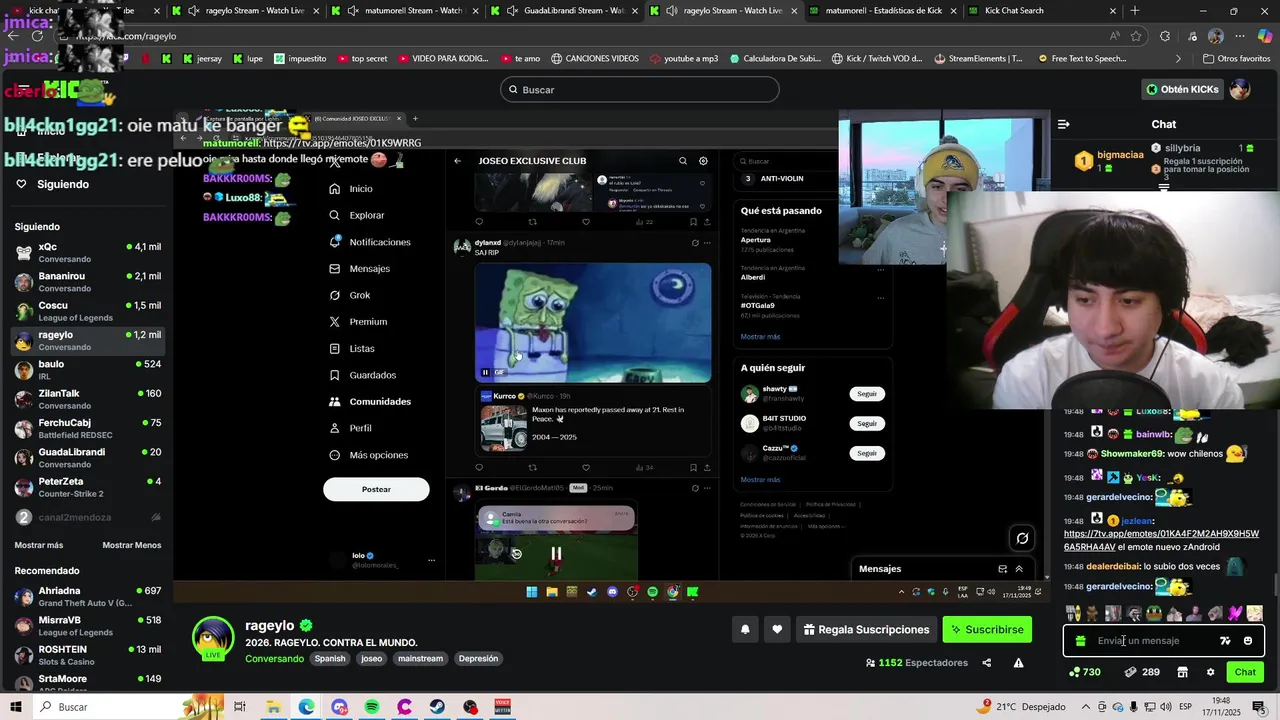Open Ahriadna recommended channel
The width and height of the screenshot is (1280, 720).
click(x=88, y=597)
